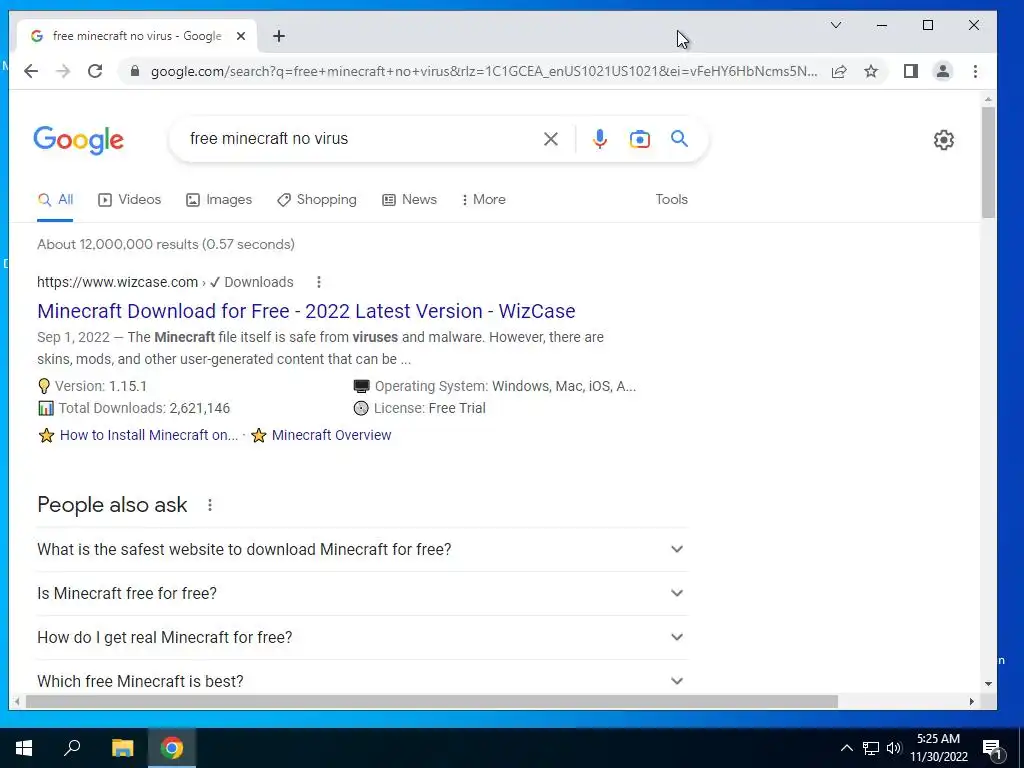Click the scroll right arrow

(972, 702)
